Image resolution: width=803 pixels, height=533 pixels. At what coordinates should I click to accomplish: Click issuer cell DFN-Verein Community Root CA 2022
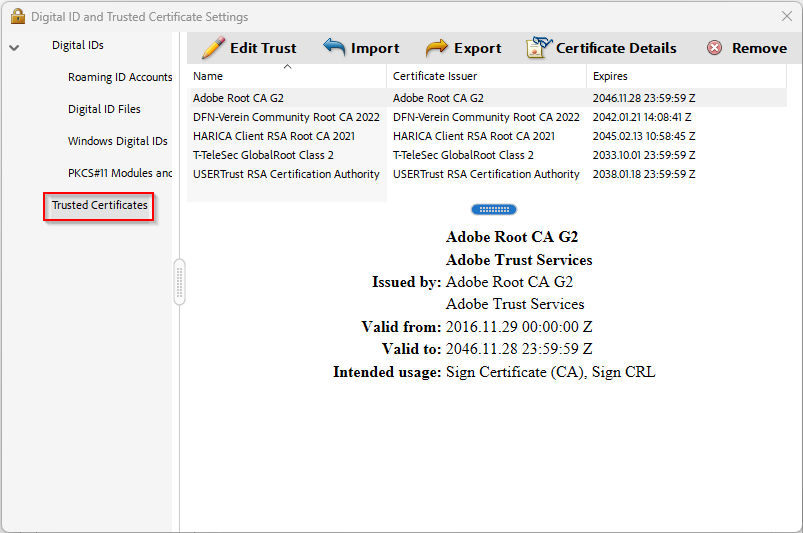pos(486,117)
